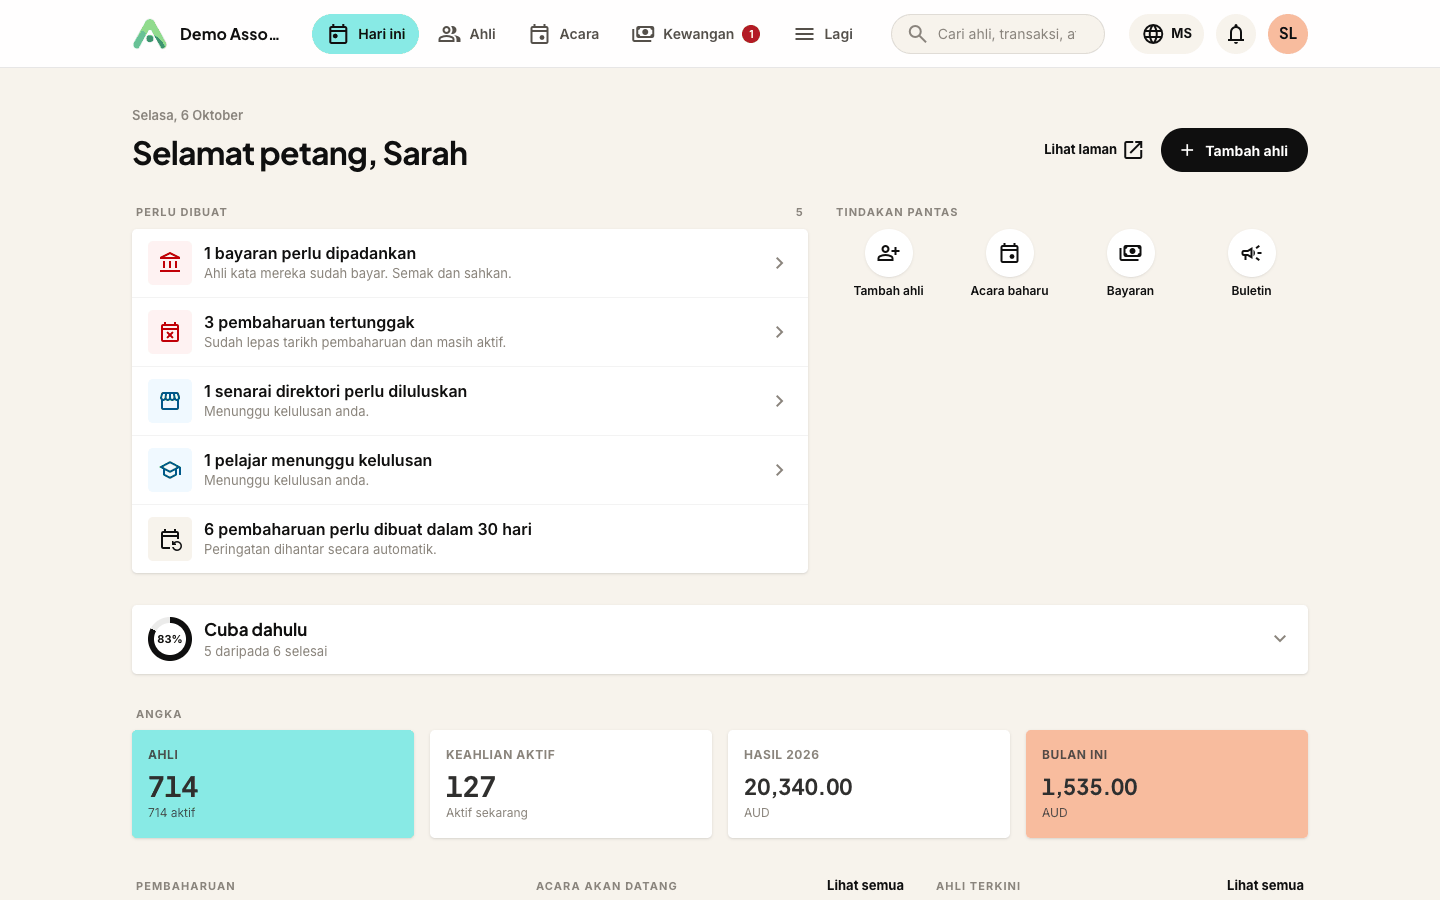Click the Demo Association logo icon
1440x900 pixels.
pyautogui.click(x=150, y=34)
